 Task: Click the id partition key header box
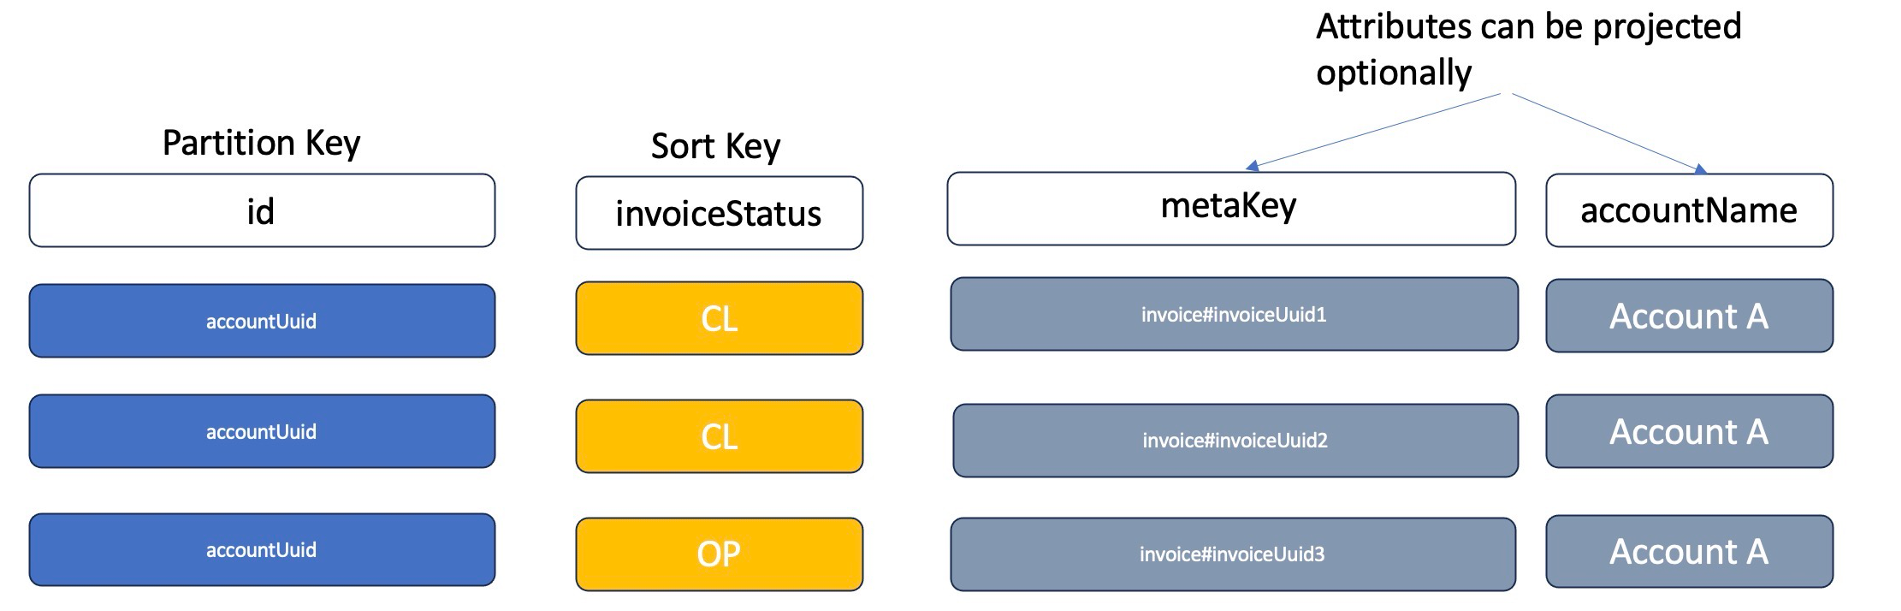click(262, 210)
